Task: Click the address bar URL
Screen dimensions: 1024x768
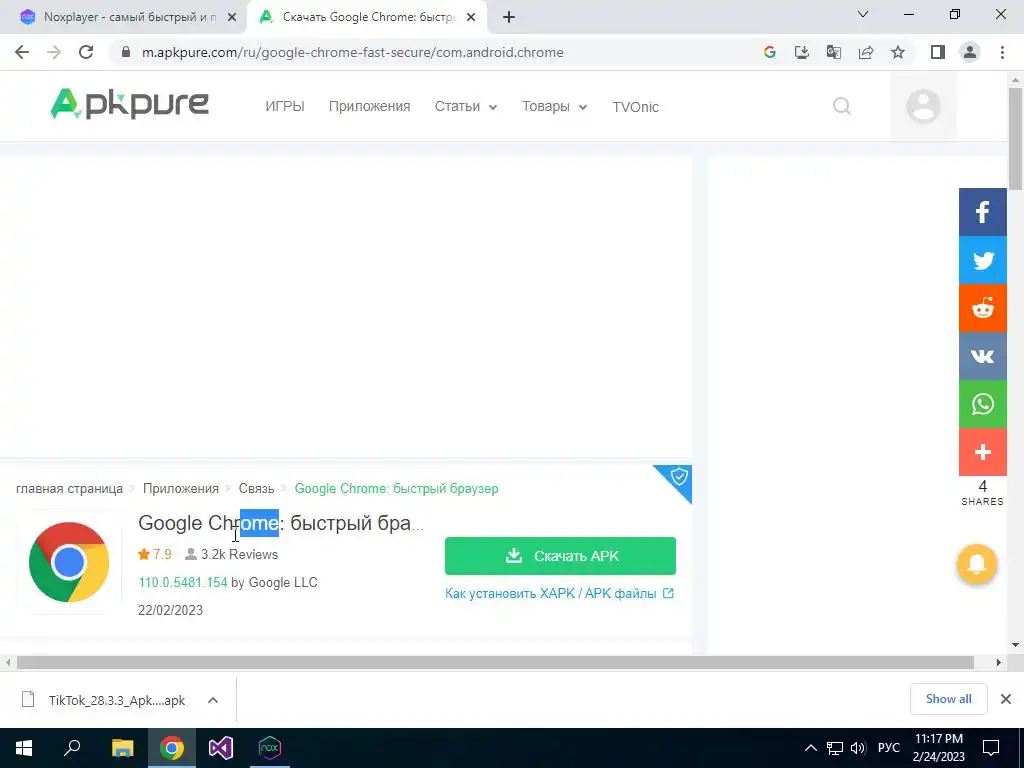Action: [353, 52]
